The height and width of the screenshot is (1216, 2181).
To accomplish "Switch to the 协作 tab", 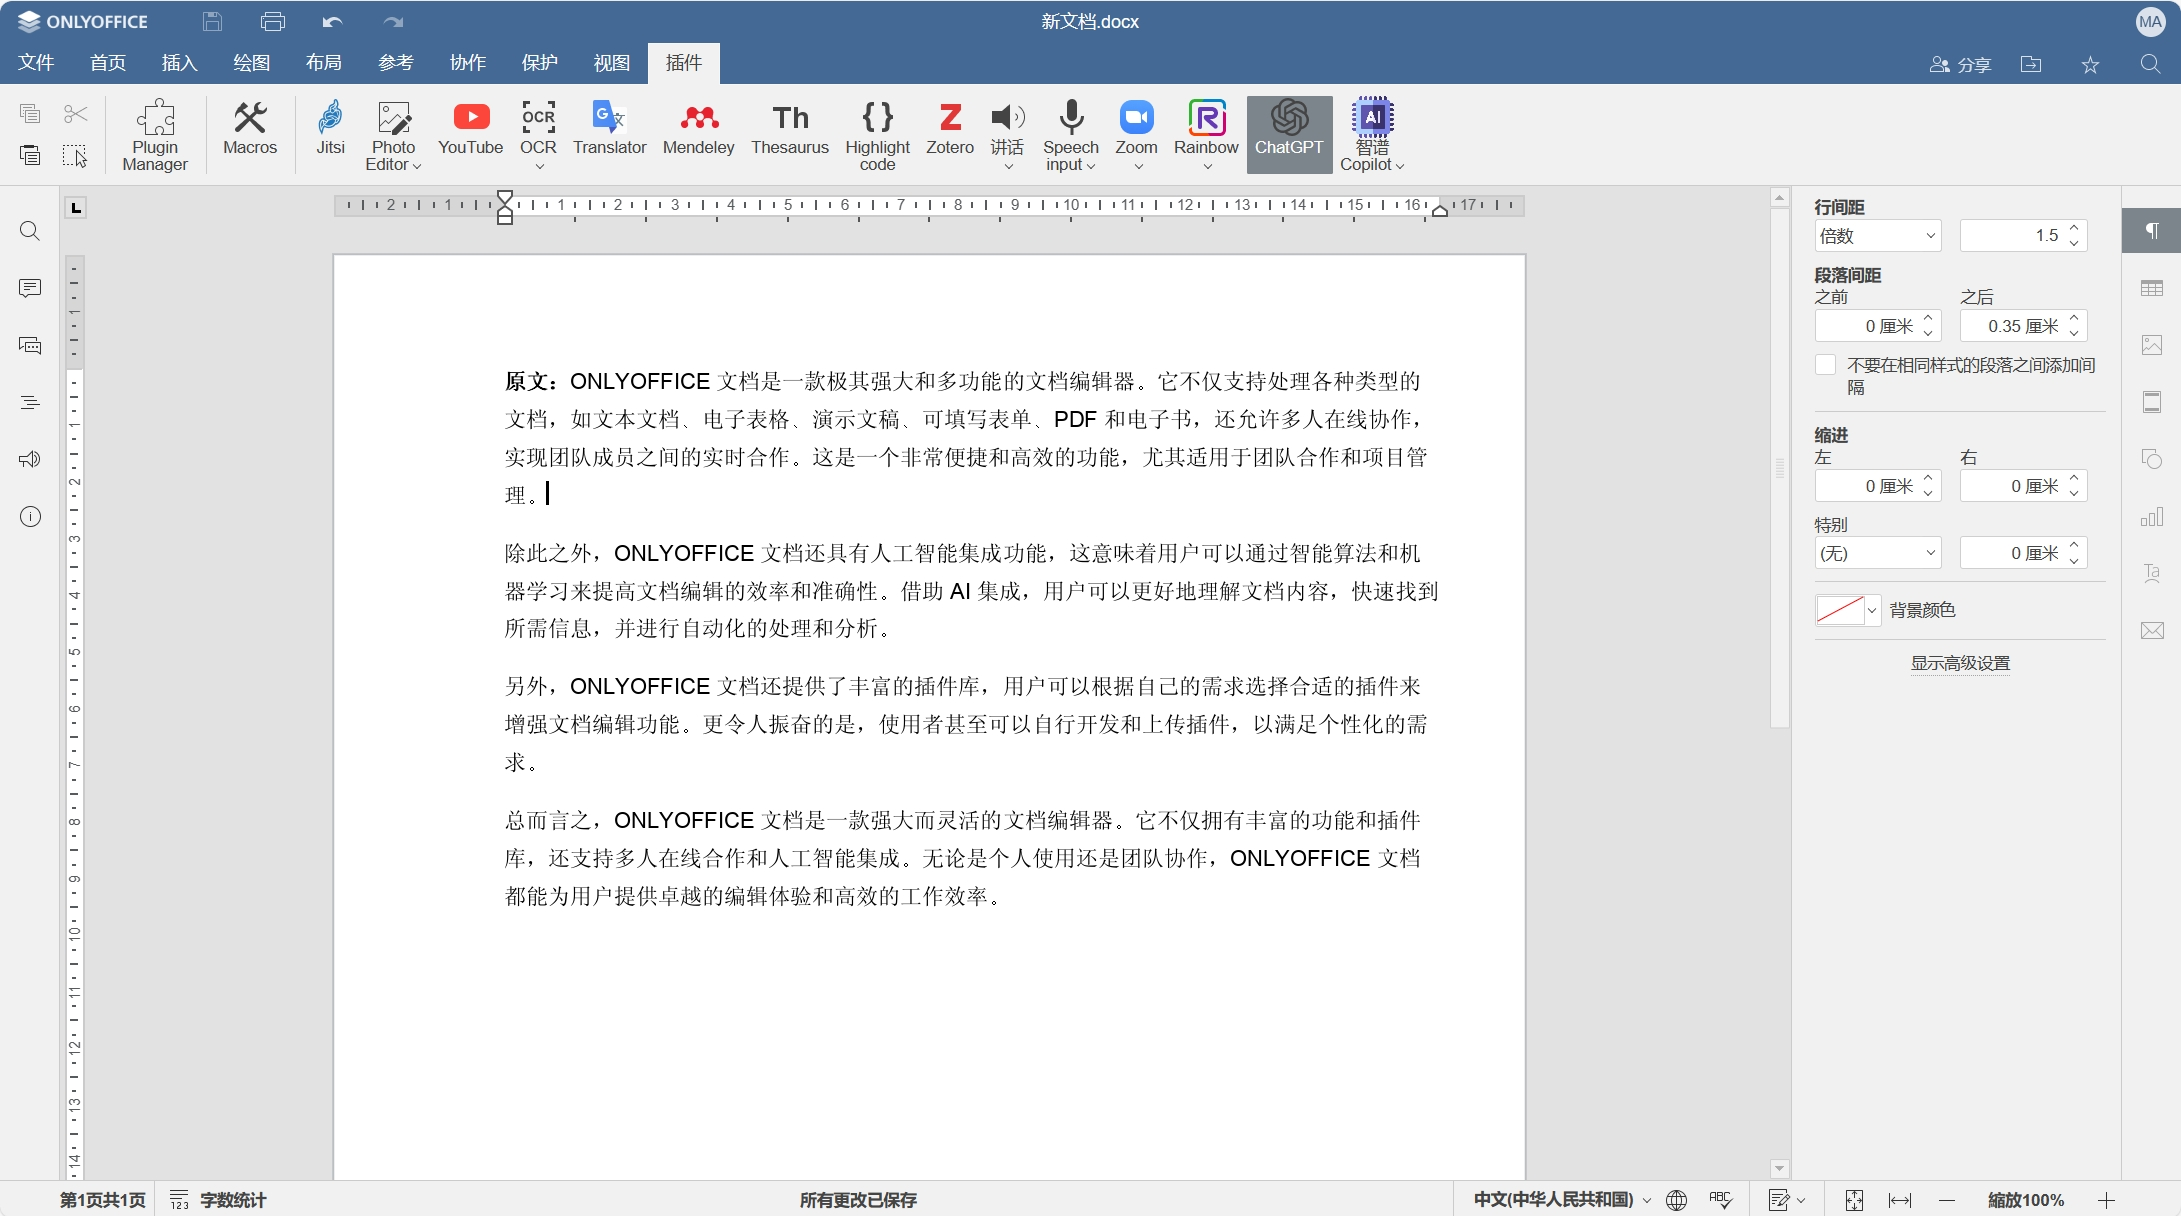I will tap(468, 63).
